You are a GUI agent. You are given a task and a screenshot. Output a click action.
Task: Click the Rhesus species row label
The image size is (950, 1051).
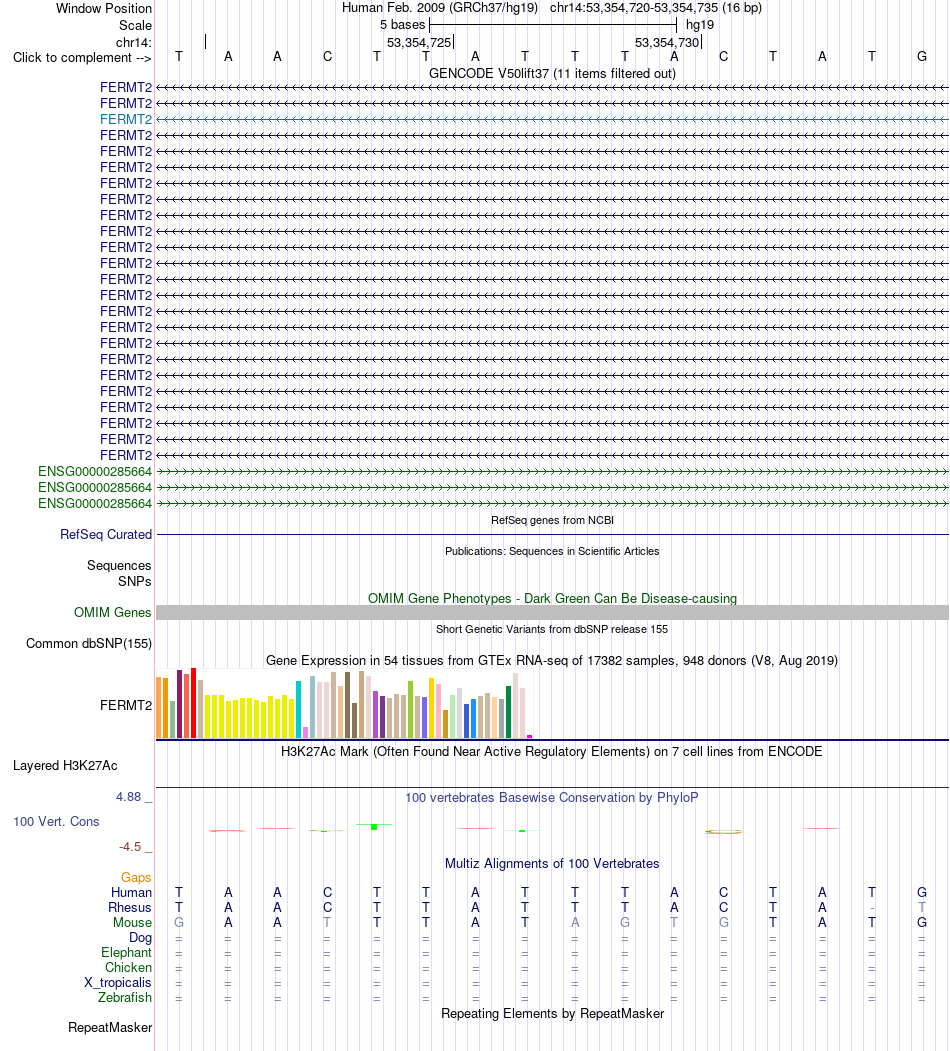coord(130,907)
